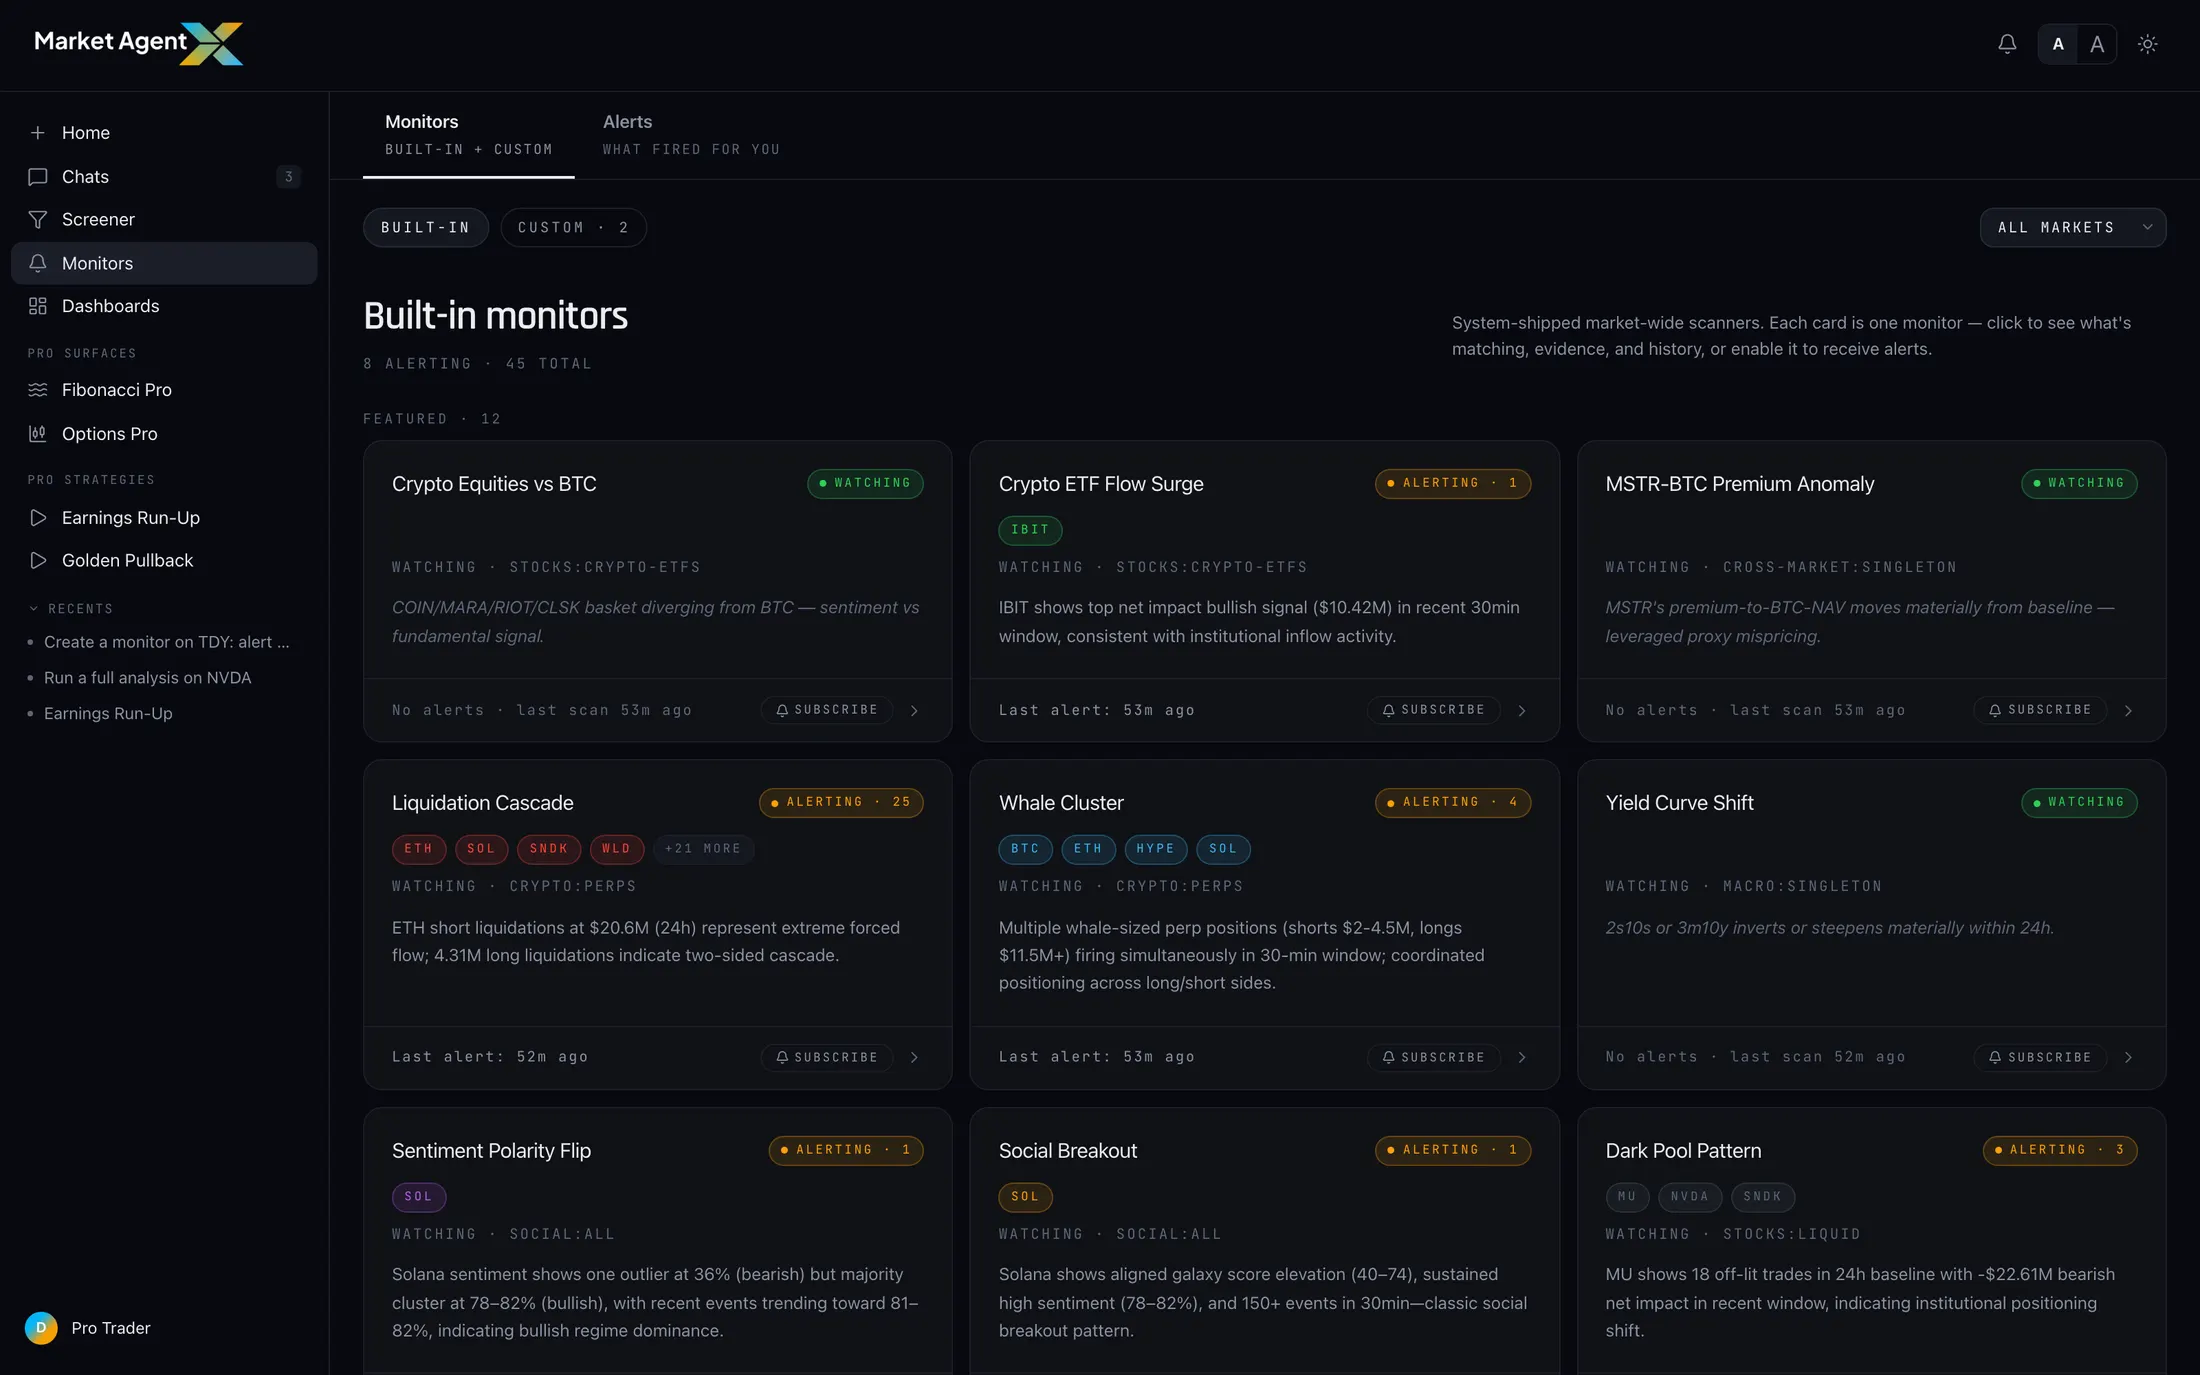Click the BTC chip in Whale Cluster
The image size is (2200, 1375).
(1025, 849)
